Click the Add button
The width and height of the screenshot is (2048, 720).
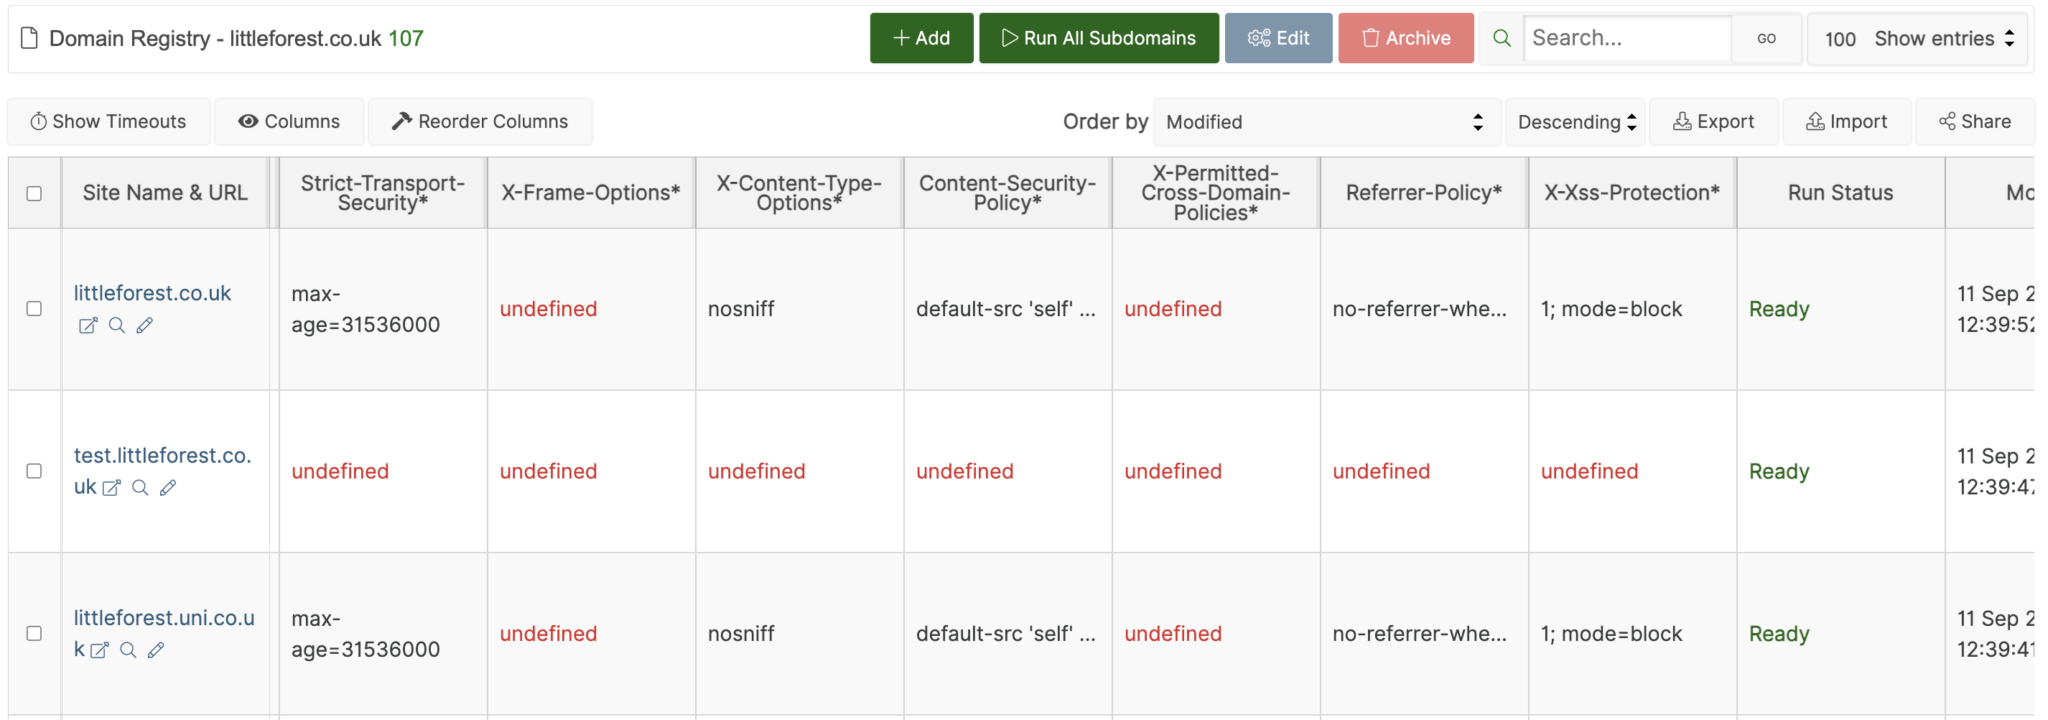tap(920, 38)
